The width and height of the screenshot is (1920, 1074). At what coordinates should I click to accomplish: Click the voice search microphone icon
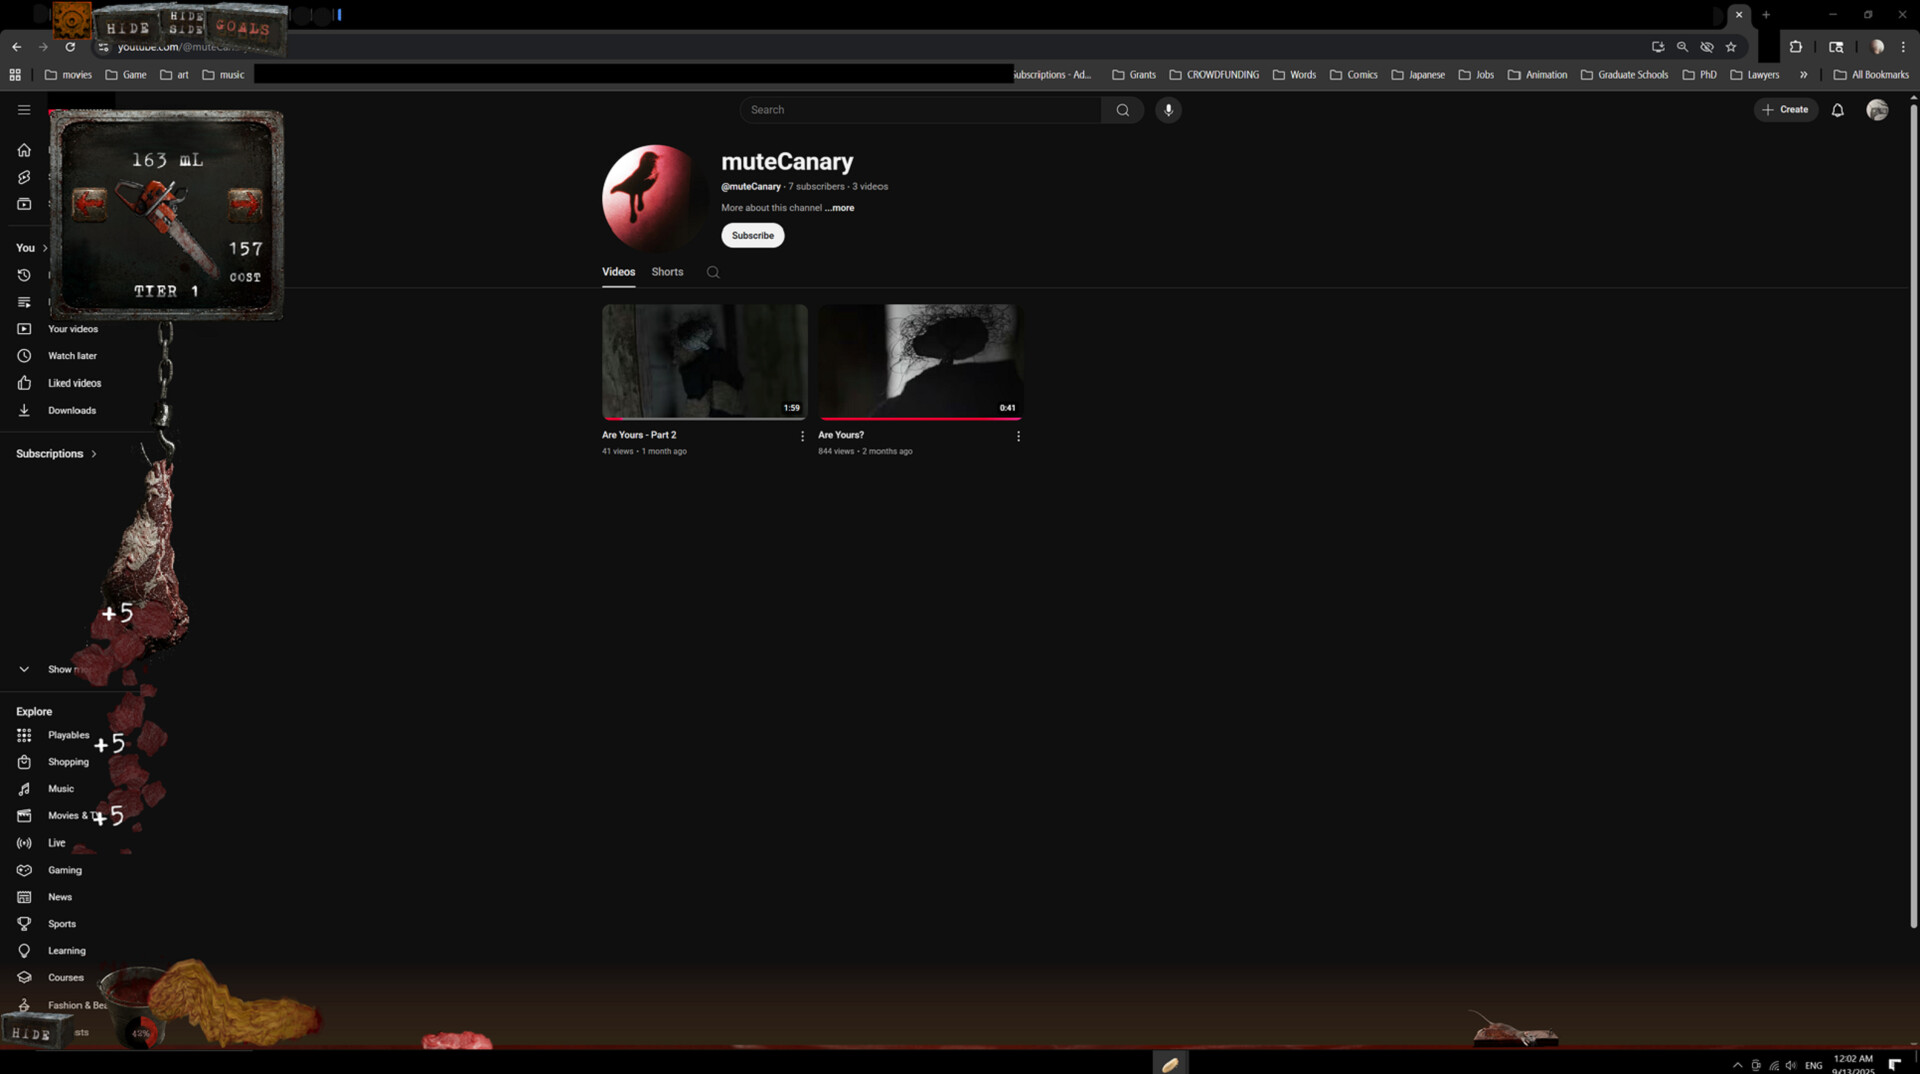tap(1168, 110)
